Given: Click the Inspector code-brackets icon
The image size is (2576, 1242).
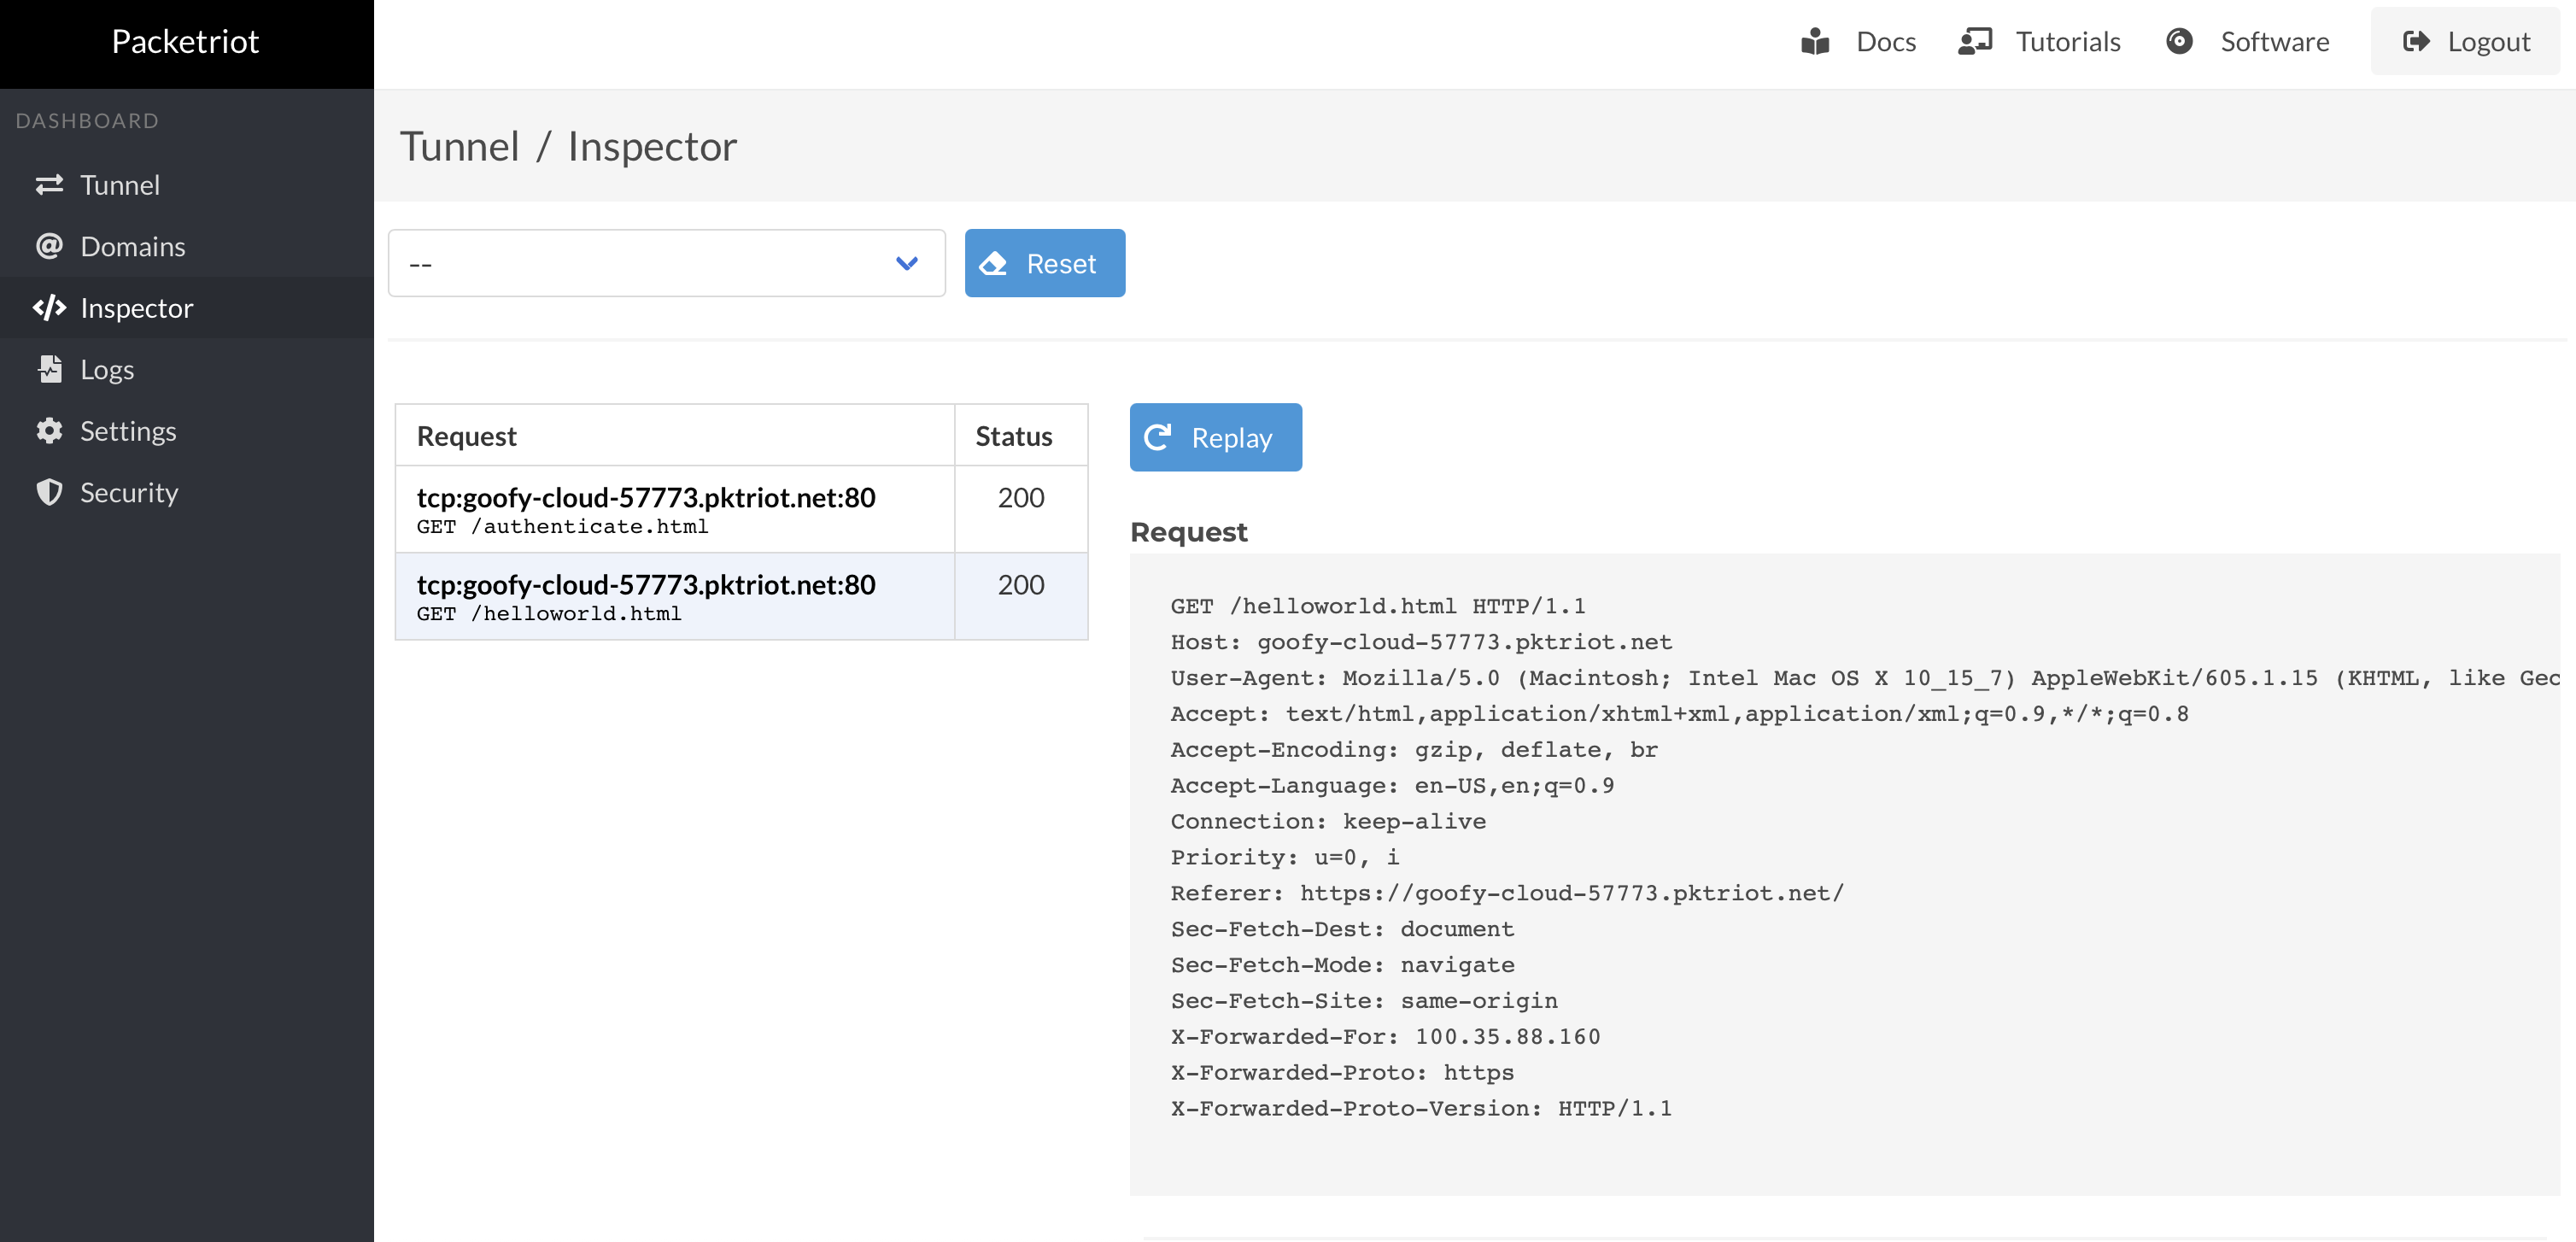Looking at the screenshot, I should 49,308.
